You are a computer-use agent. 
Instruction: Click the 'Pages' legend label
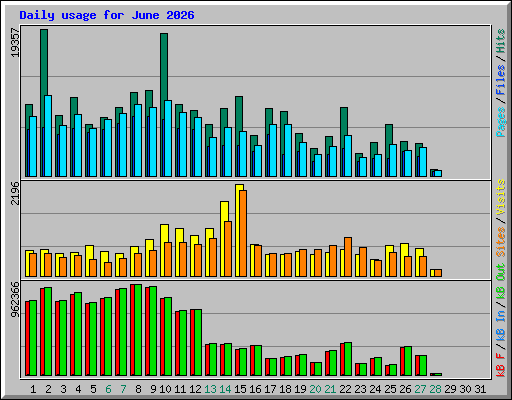(x=501, y=122)
